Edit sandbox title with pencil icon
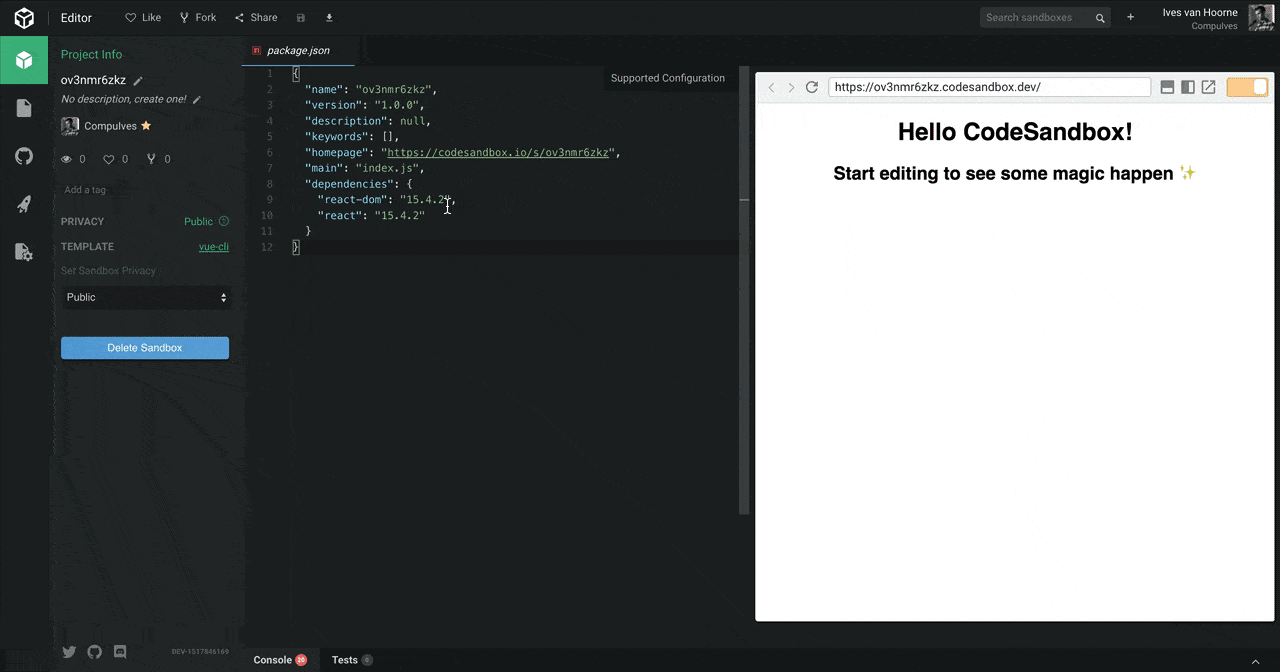 click(138, 81)
